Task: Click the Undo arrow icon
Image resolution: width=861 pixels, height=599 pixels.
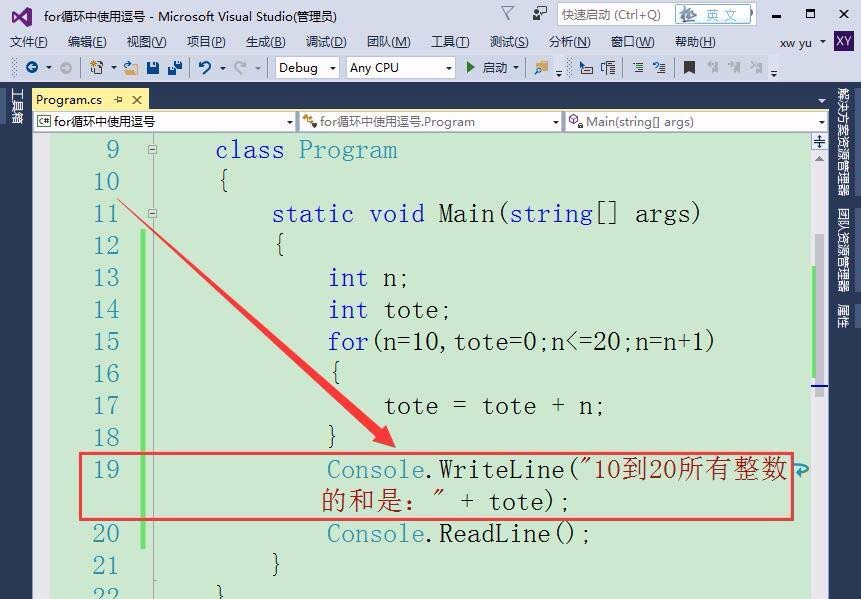Action: (205, 68)
